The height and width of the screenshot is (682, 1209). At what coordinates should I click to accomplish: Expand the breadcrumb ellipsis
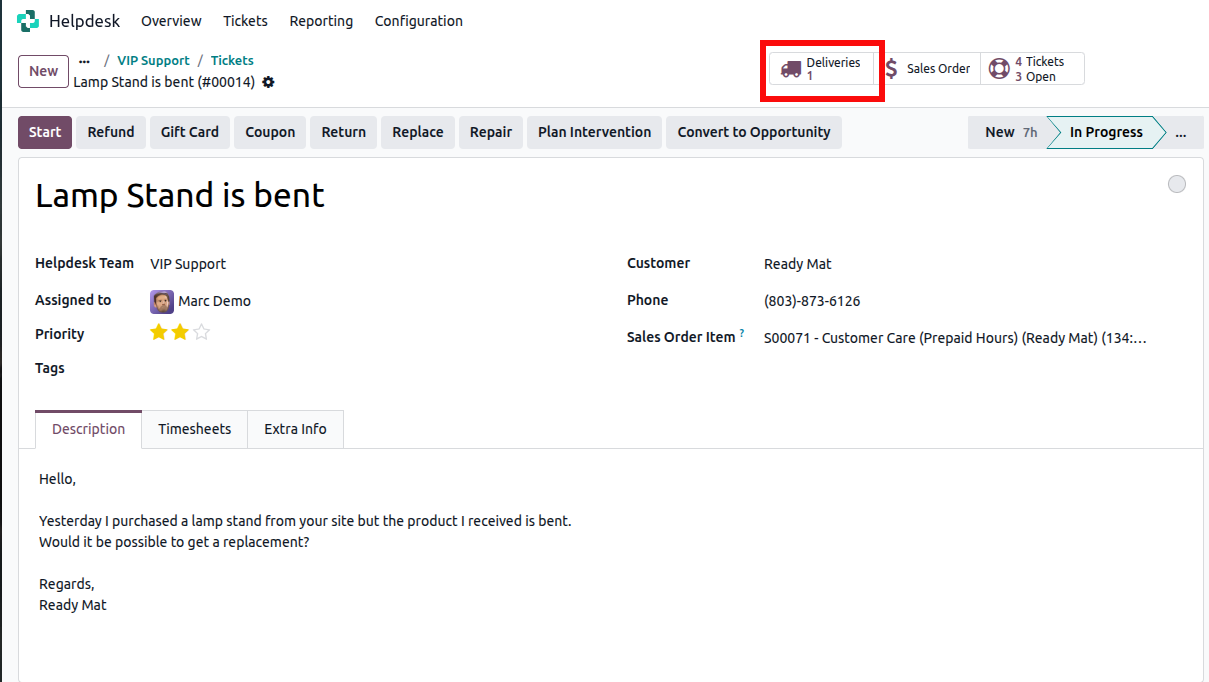(84, 61)
